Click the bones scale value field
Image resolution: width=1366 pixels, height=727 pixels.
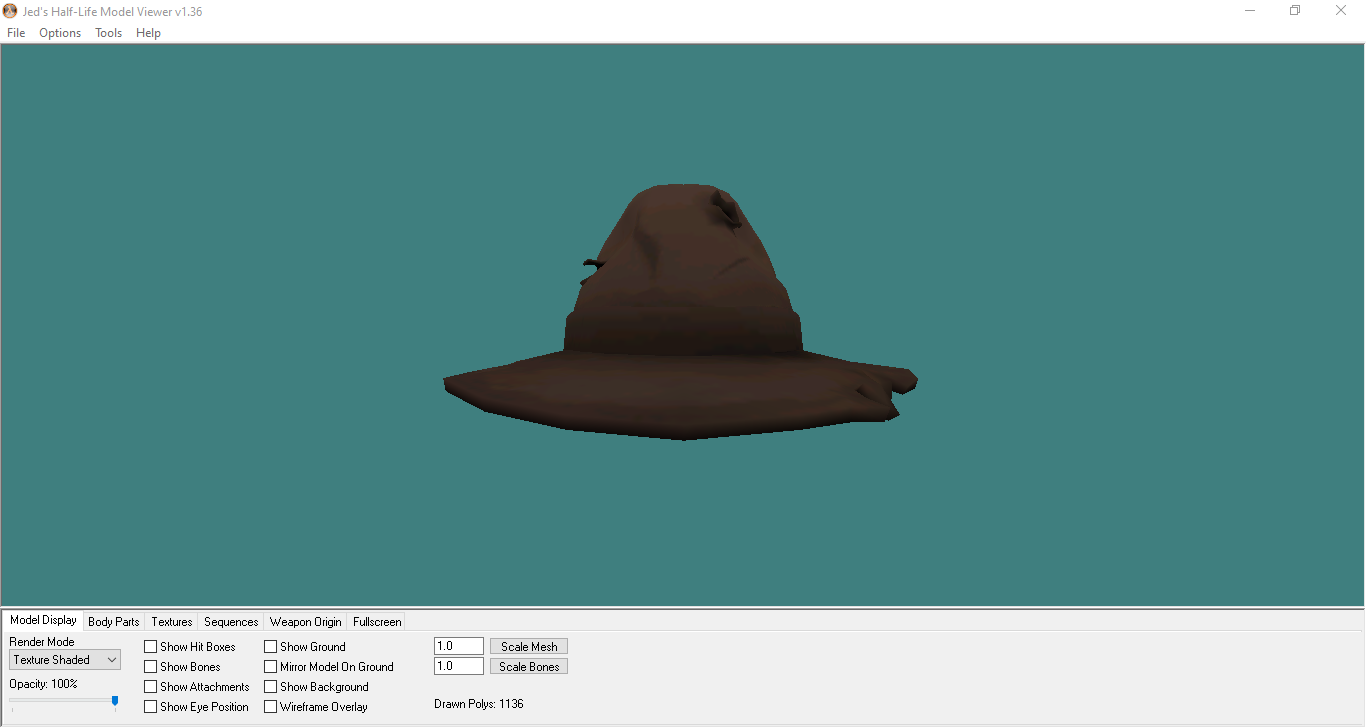459,667
